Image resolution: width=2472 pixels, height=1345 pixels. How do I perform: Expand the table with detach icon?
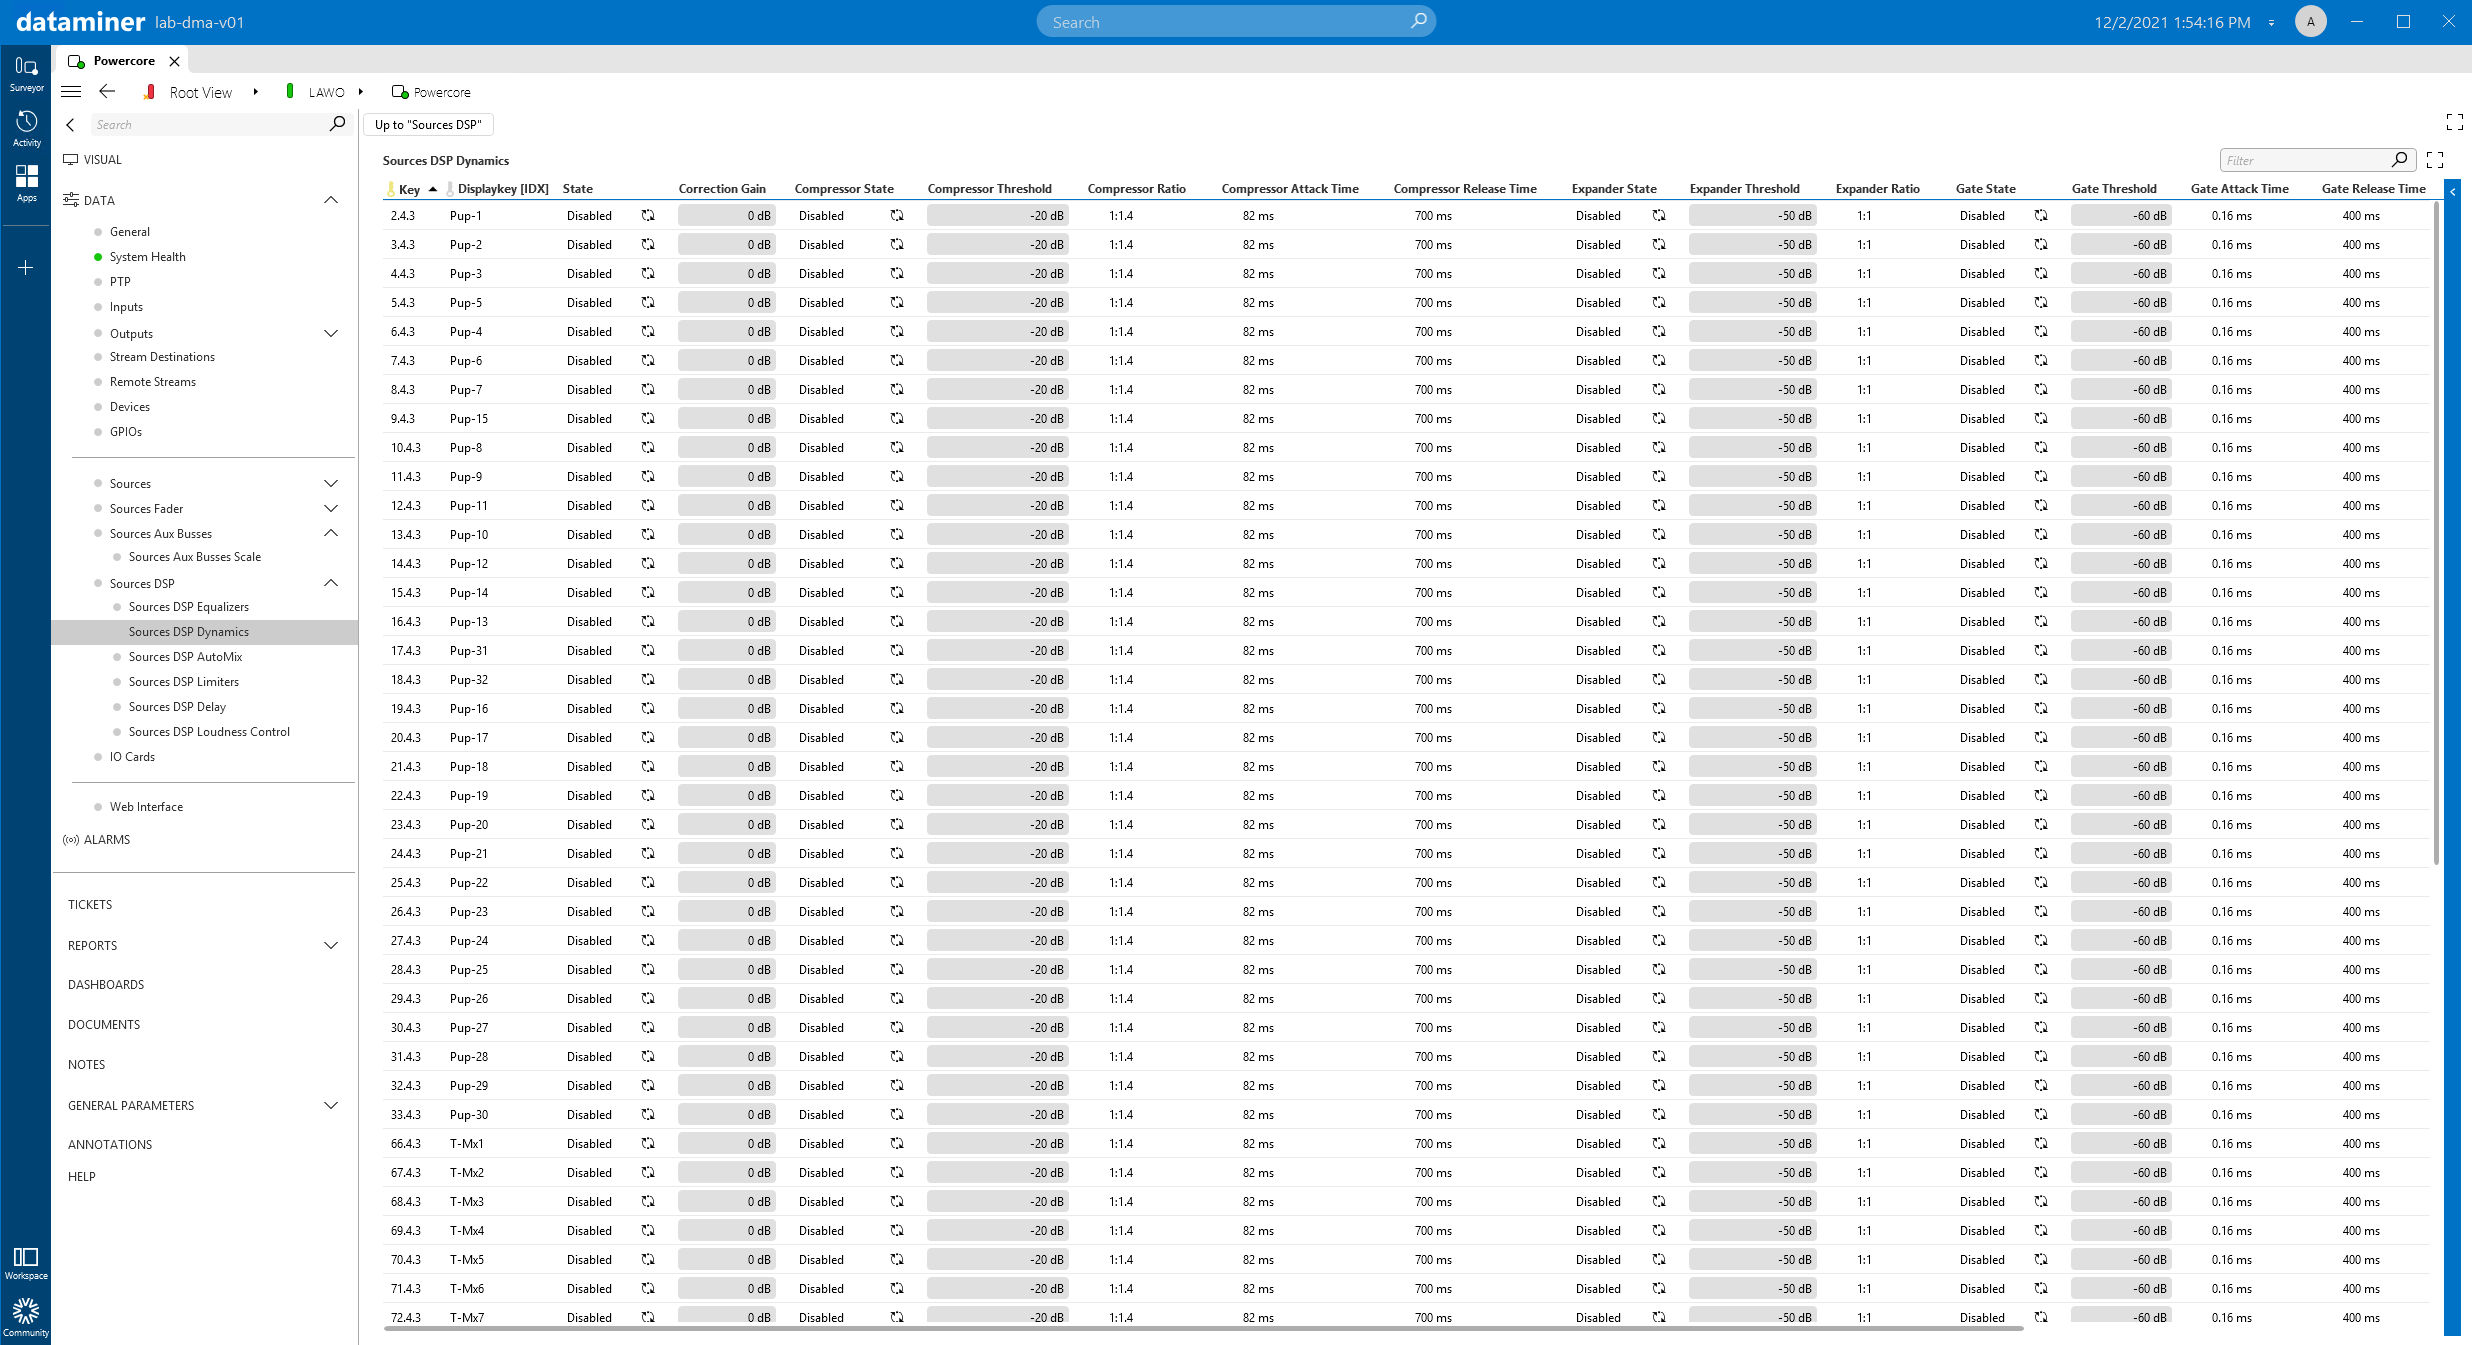(2435, 160)
